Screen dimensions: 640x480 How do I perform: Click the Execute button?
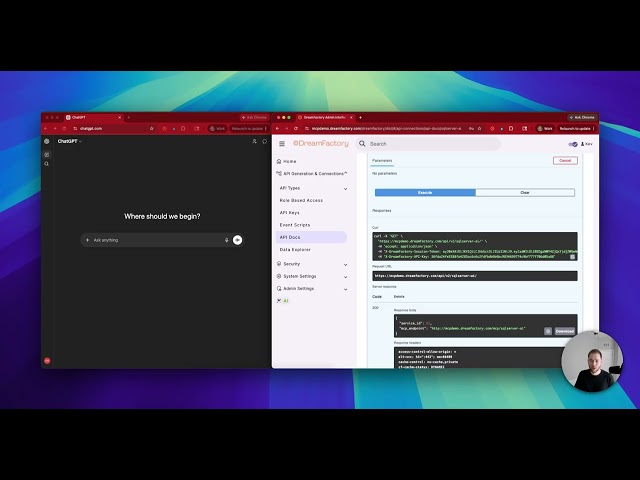point(425,192)
